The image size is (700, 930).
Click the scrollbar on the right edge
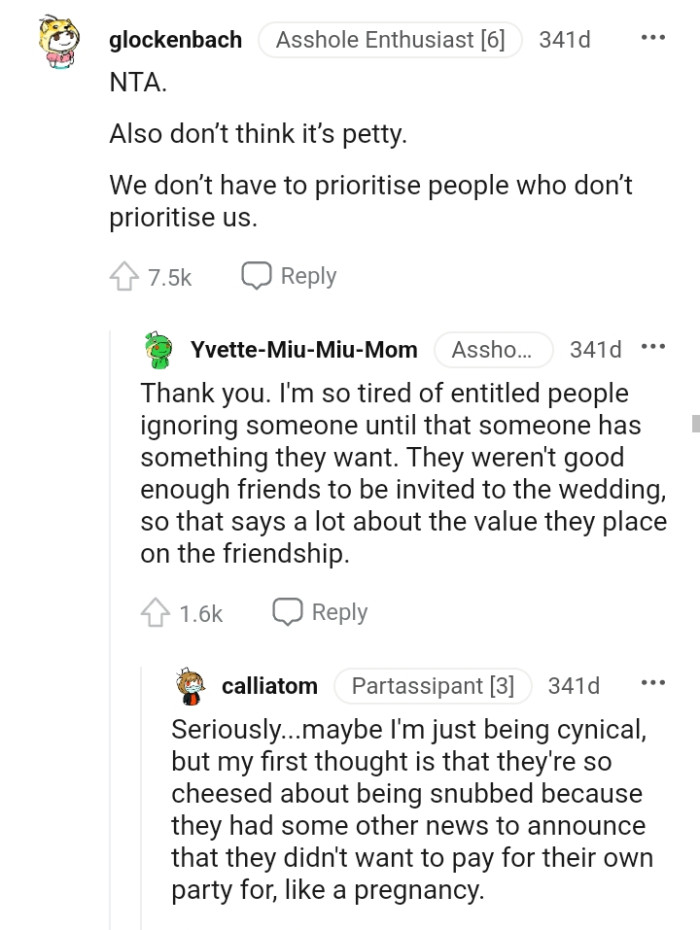pyautogui.click(x=695, y=423)
